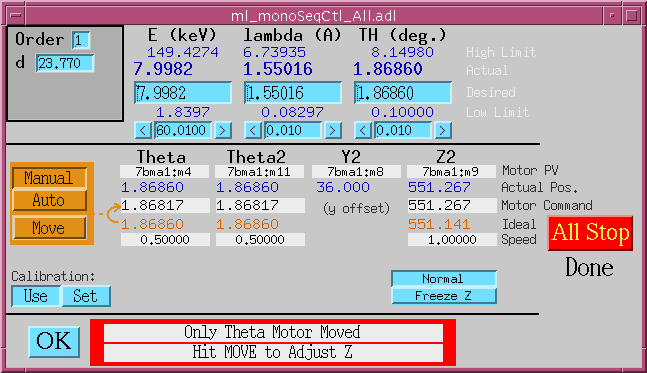Image resolution: width=647 pixels, height=373 pixels.
Task: Click Set under Calibration
Action: click(x=86, y=296)
